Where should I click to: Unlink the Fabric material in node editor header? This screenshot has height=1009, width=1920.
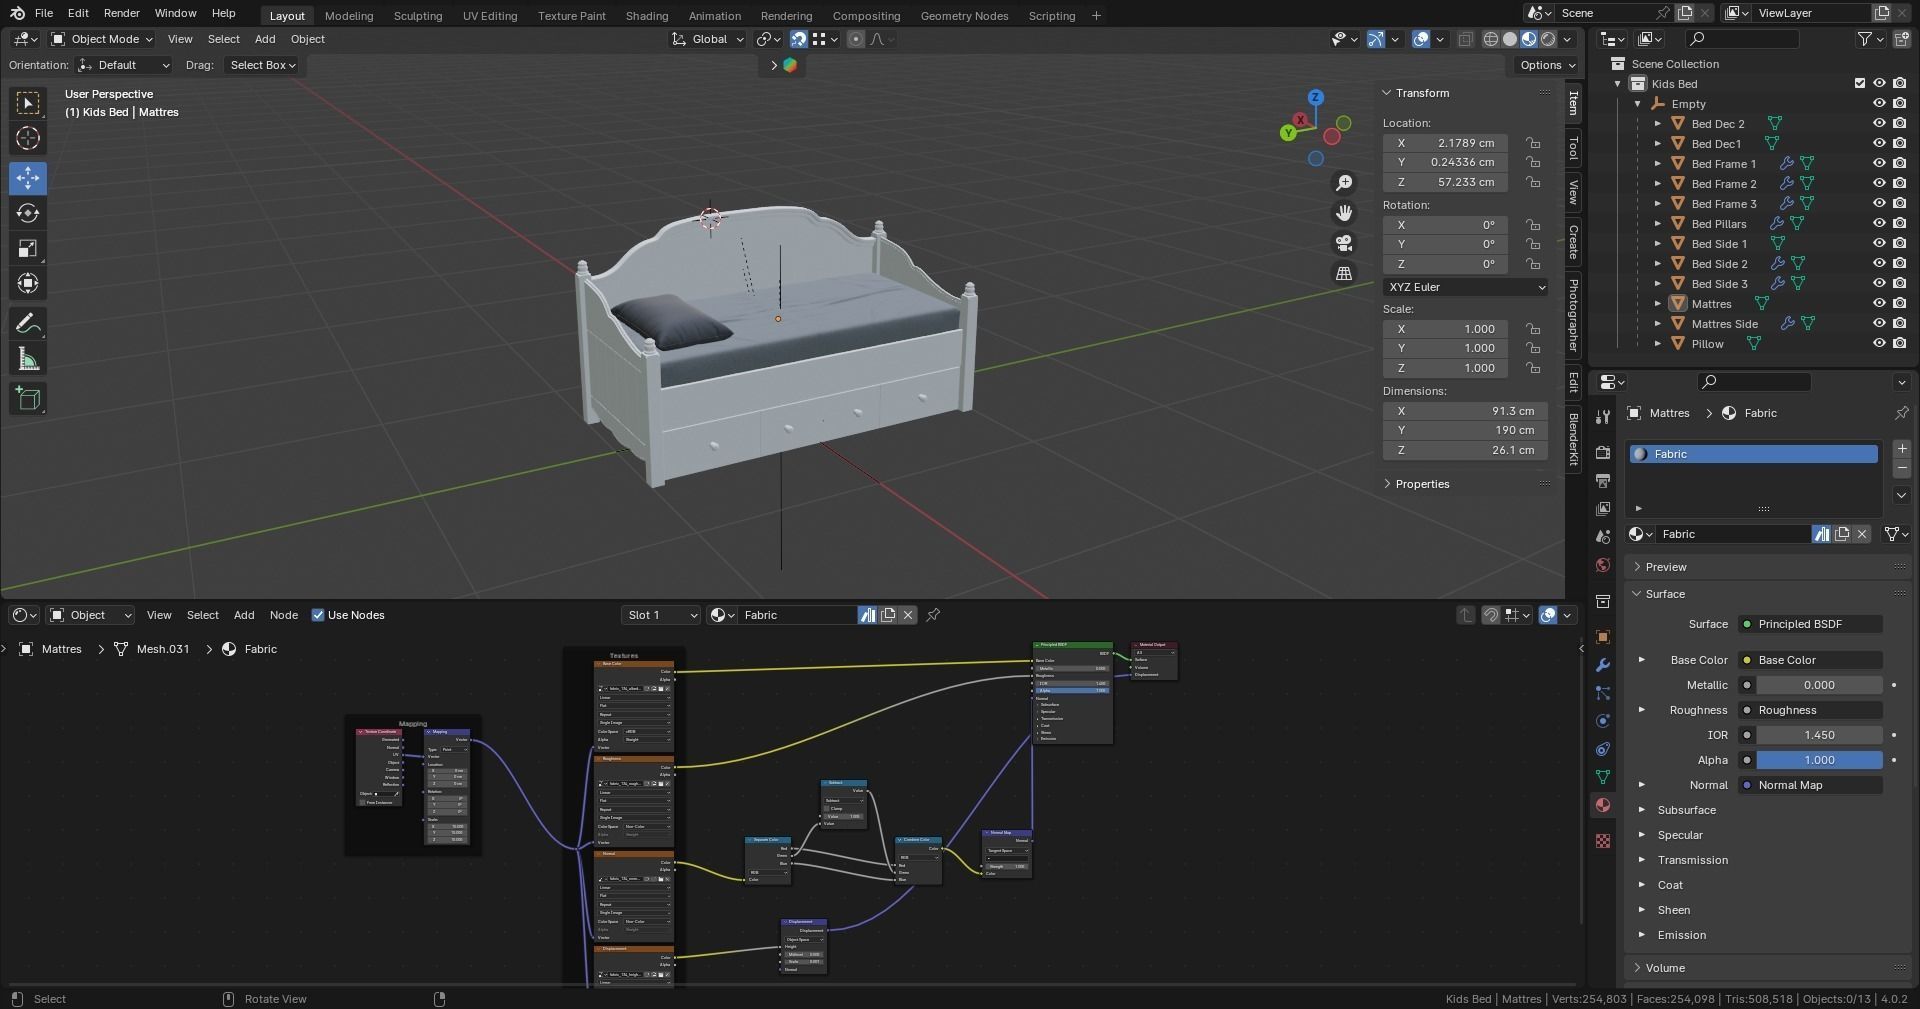pos(908,615)
